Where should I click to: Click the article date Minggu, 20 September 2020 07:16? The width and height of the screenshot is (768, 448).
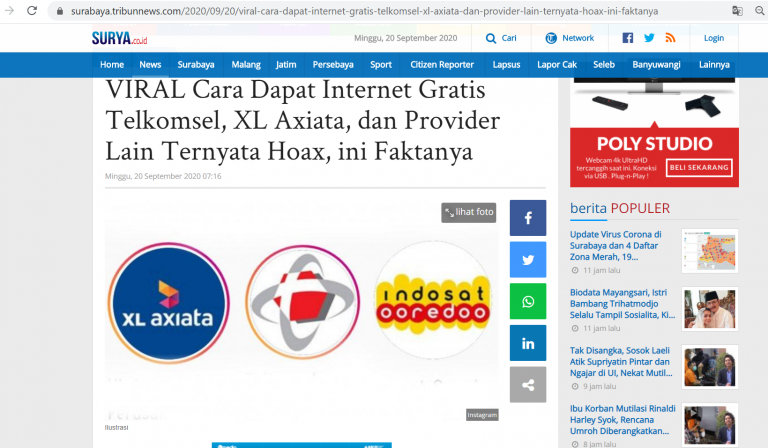click(x=163, y=176)
